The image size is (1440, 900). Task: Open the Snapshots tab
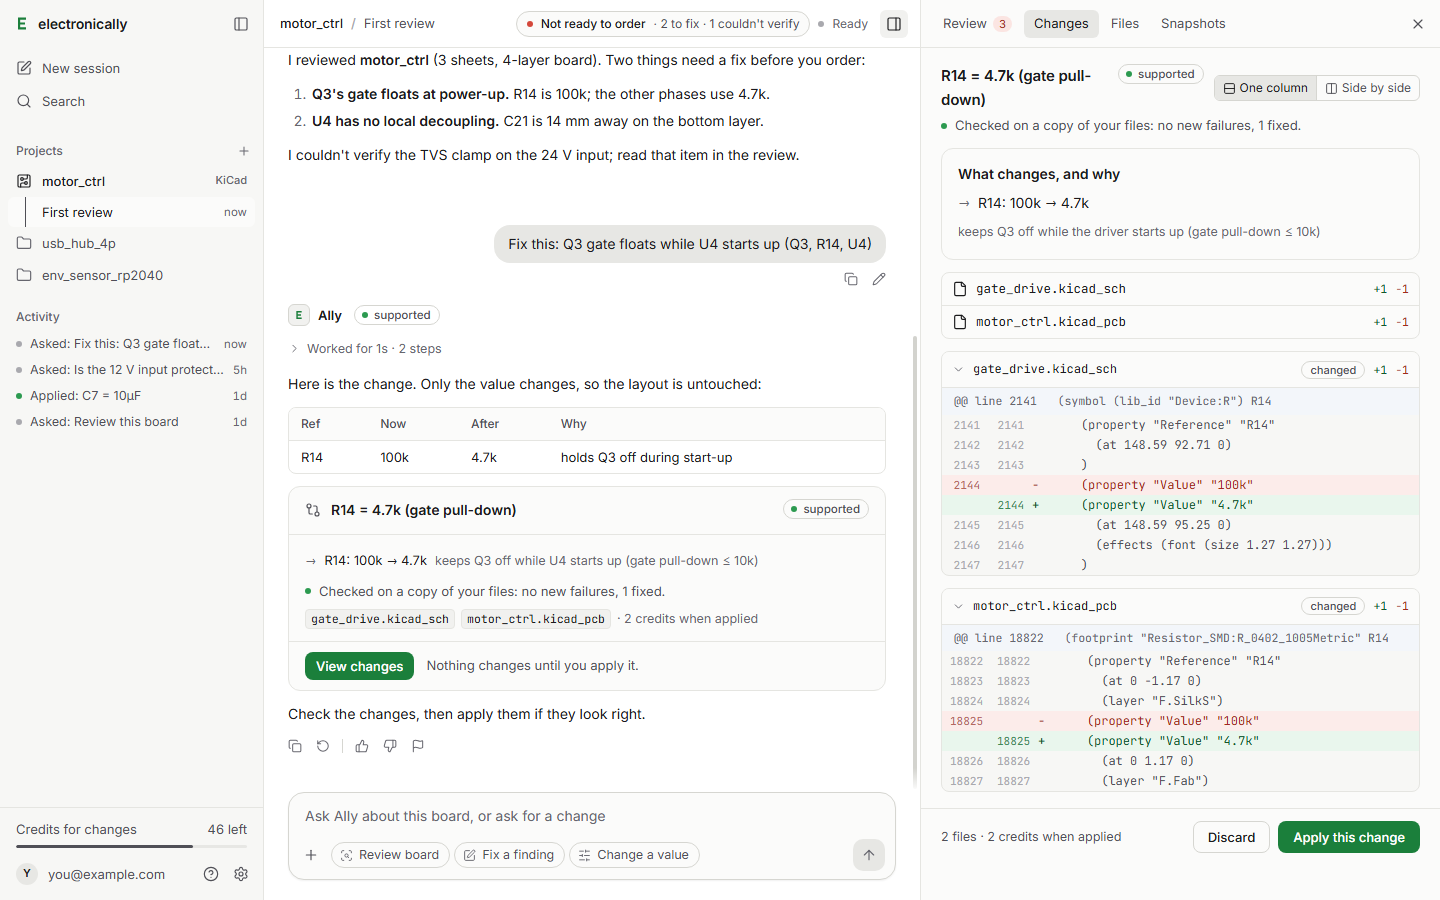tap(1193, 24)
